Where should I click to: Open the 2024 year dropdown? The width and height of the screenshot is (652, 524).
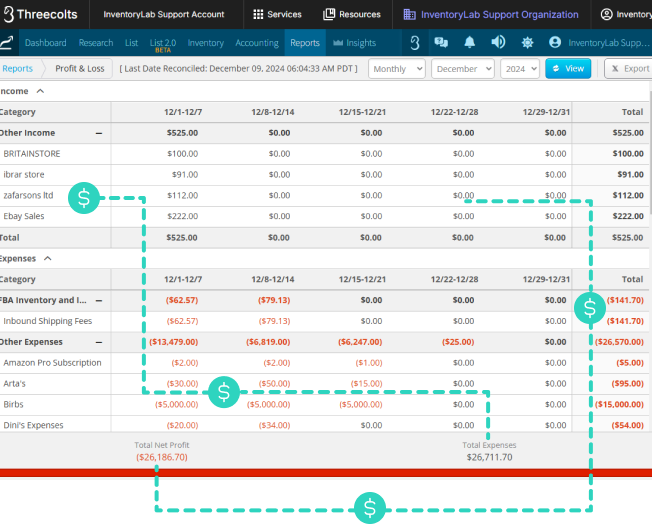point(520,69)
